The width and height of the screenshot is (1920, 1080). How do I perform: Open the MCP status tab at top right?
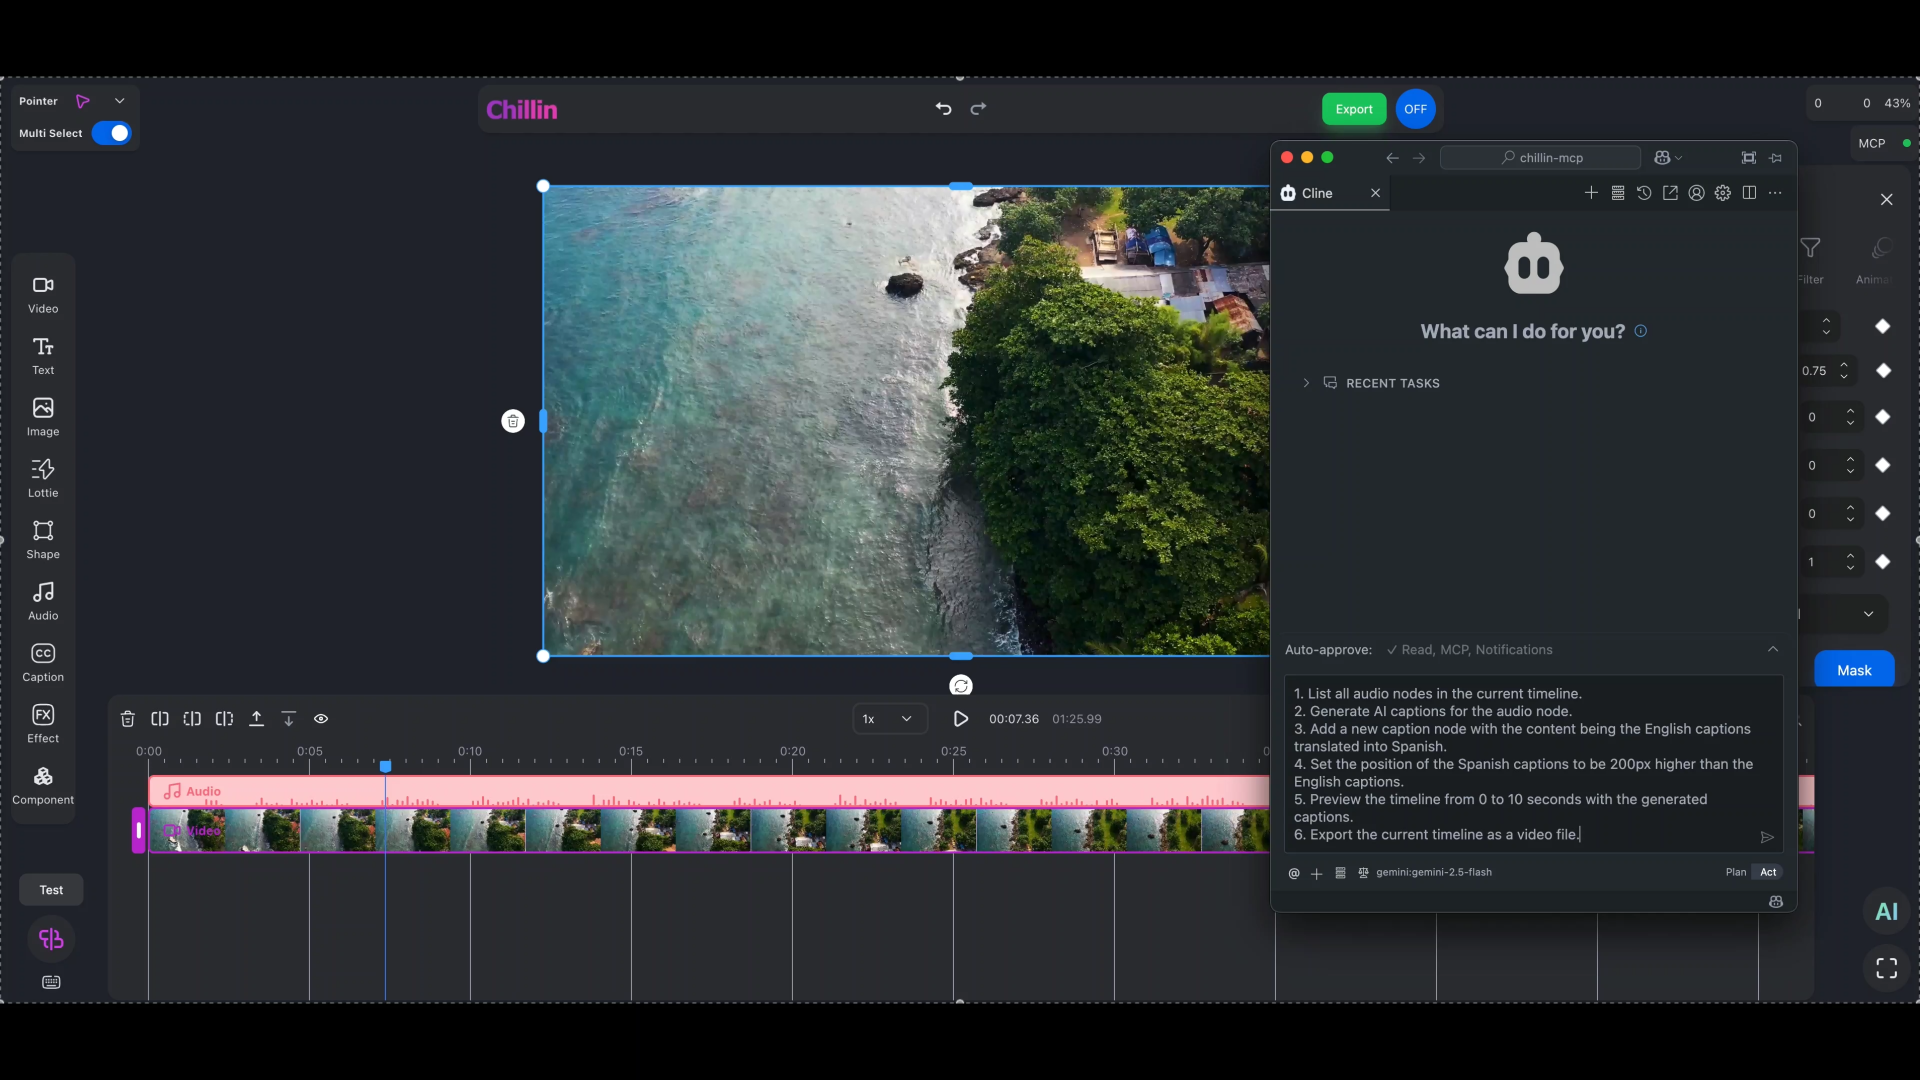pos(1884,143)
